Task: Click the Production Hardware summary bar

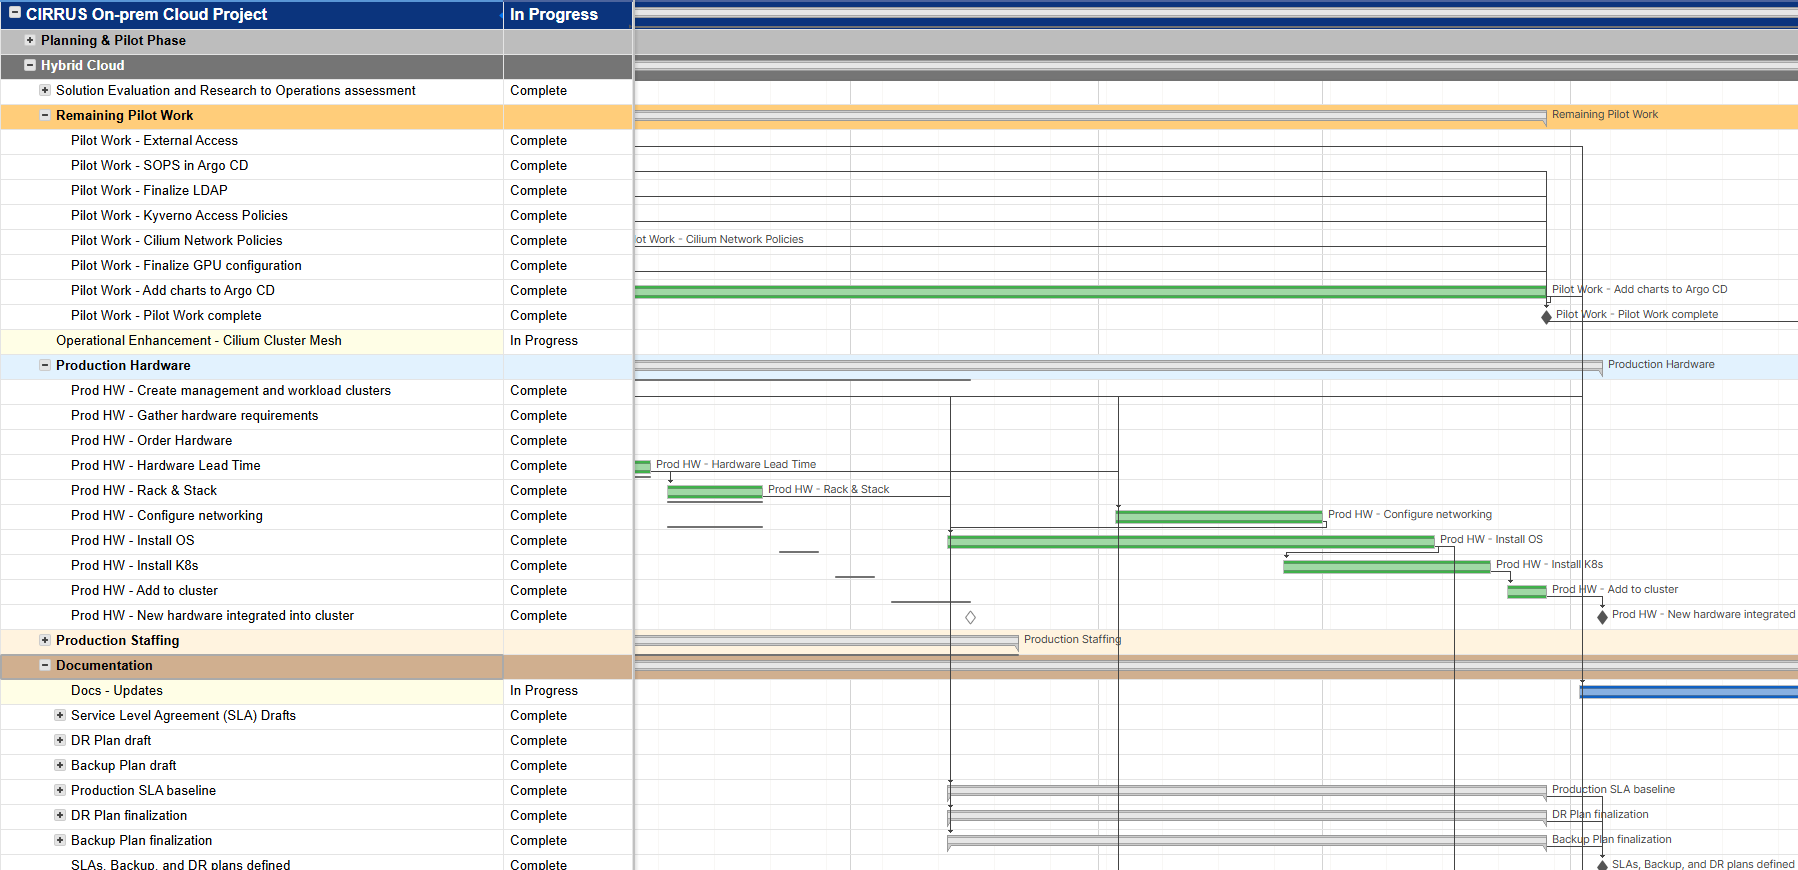Action: coord(1118,366)
